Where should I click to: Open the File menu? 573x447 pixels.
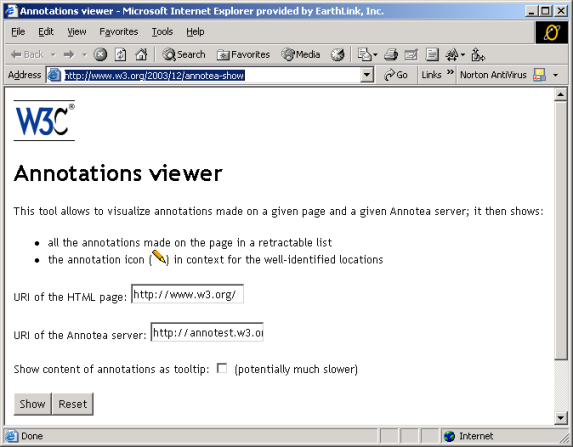click(x=18, y=32)
